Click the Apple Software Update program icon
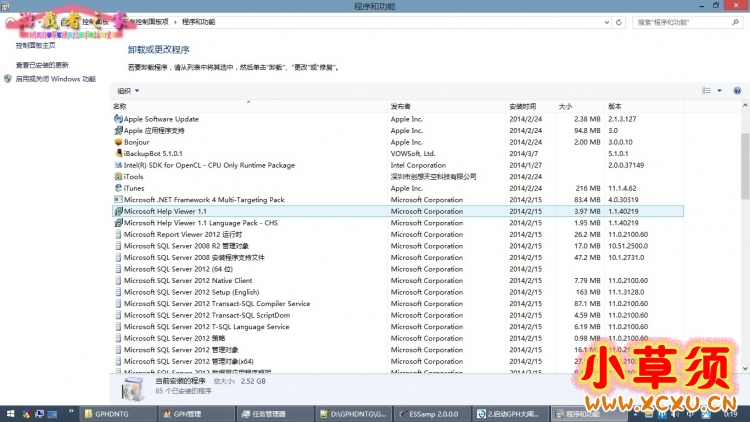This screenshot has width=750, height=422. pos(118,119)
